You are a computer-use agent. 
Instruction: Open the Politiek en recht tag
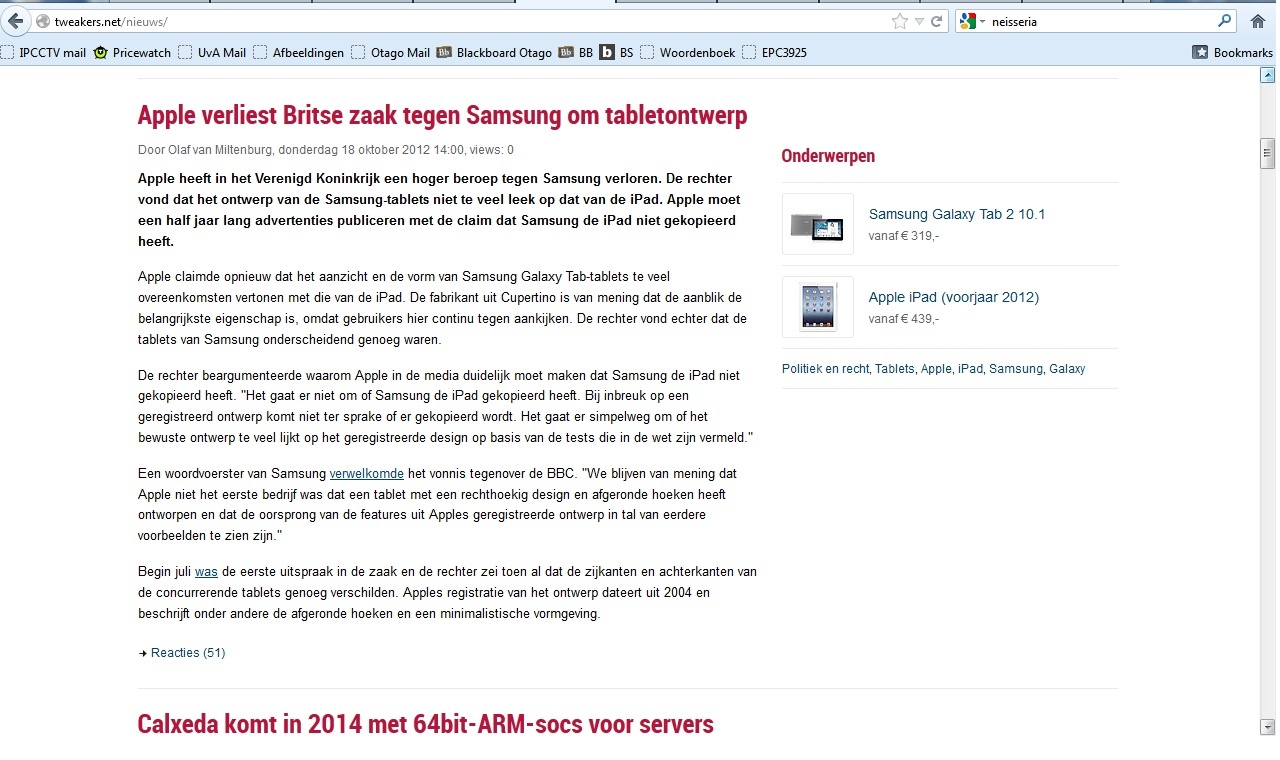[826, 369]
